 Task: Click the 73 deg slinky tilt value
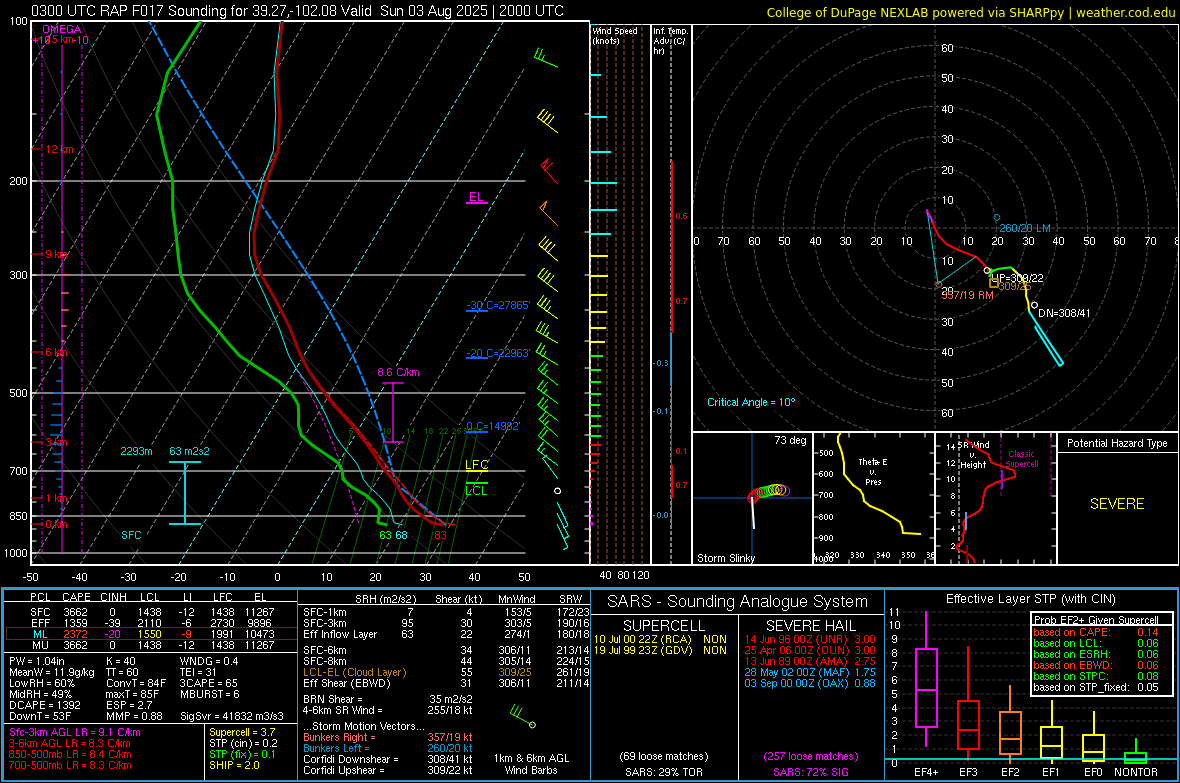coord(790,440)
